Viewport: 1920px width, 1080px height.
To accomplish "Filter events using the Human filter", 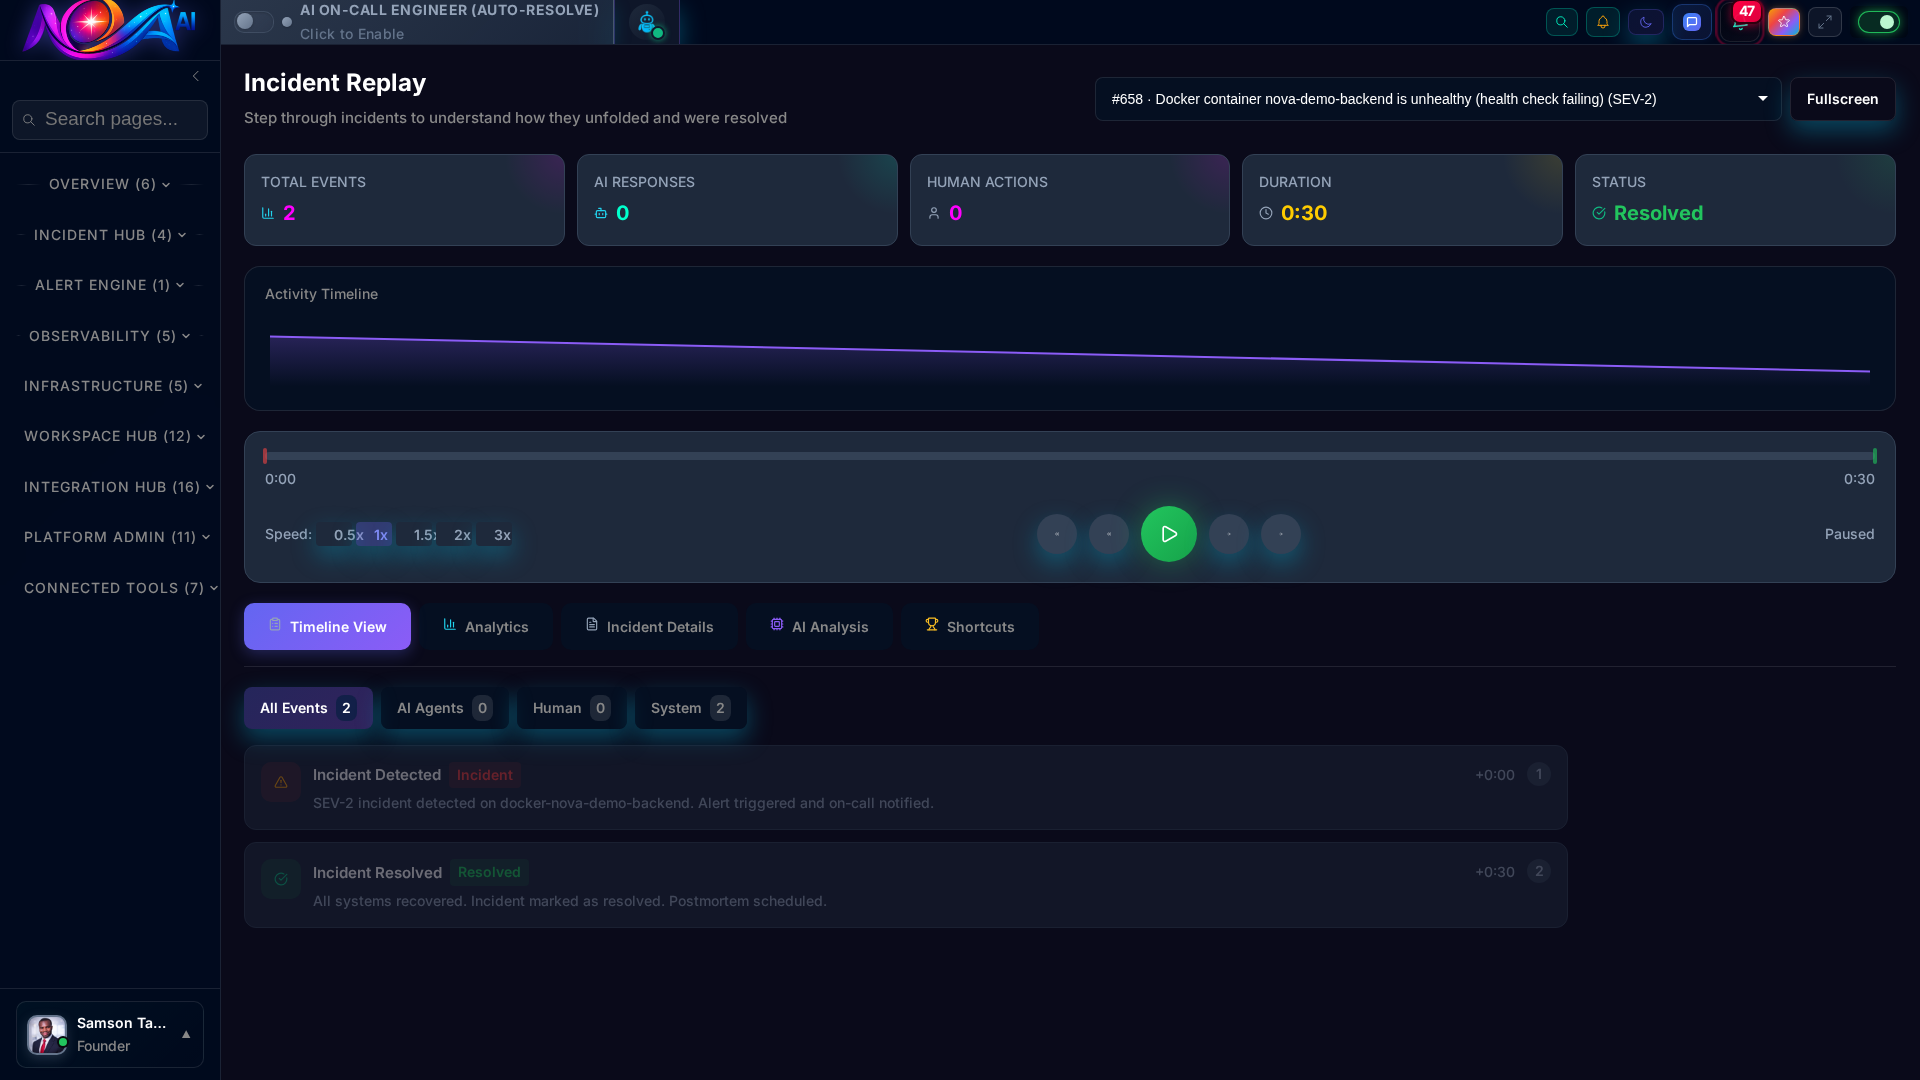I will pyautogui.click(x=570, y=708).
